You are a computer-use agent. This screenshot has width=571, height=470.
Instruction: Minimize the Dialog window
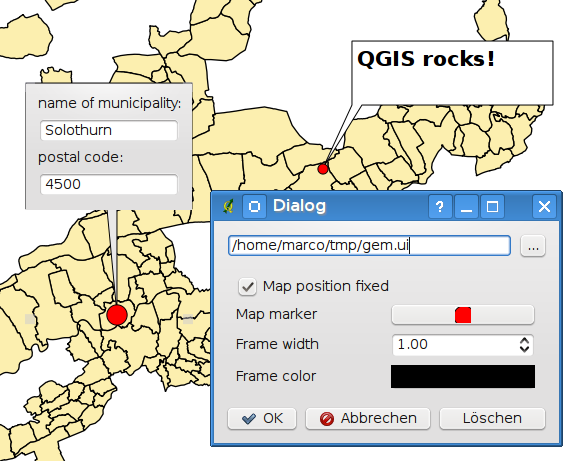coord(466,206)
